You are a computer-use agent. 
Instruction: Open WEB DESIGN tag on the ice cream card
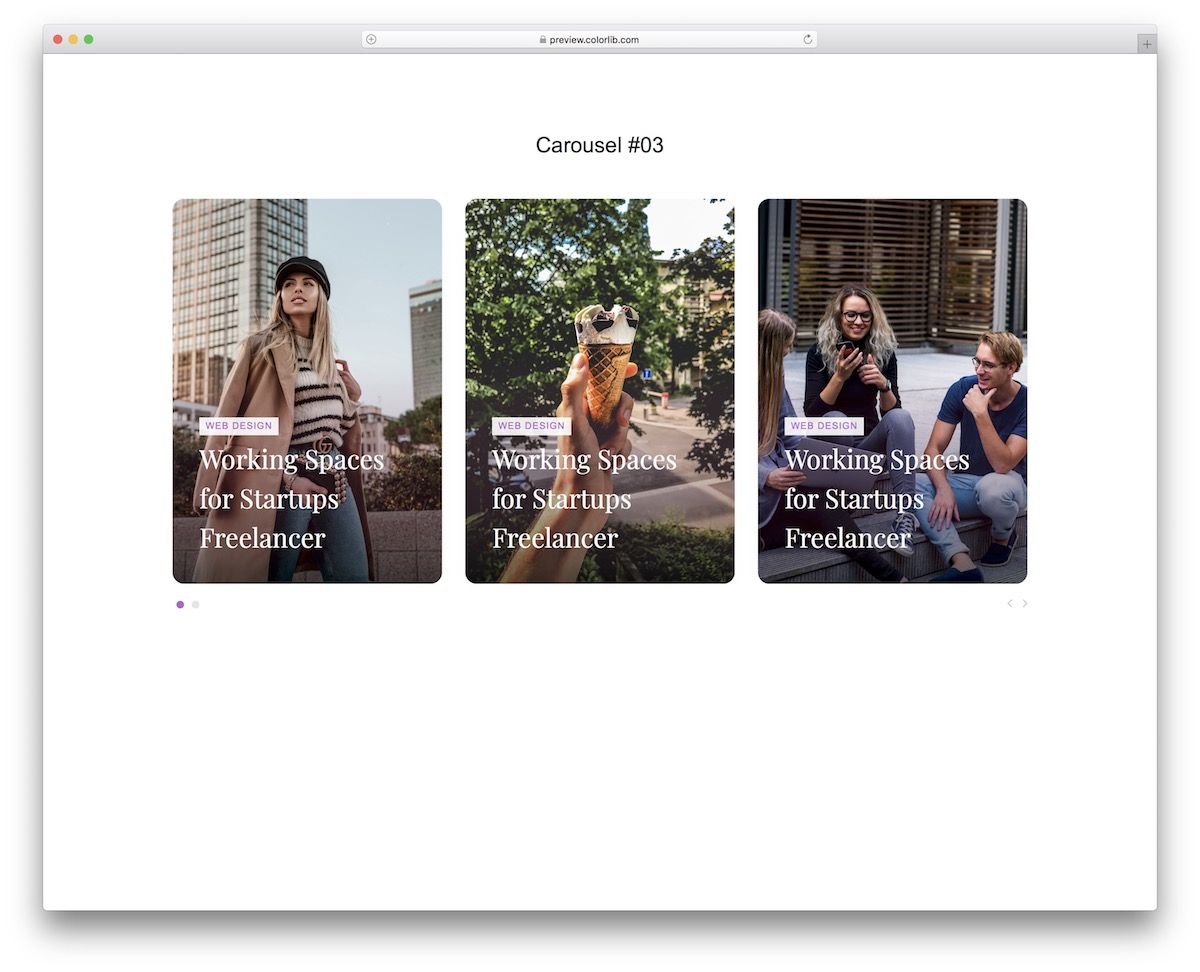pos(531,426)
